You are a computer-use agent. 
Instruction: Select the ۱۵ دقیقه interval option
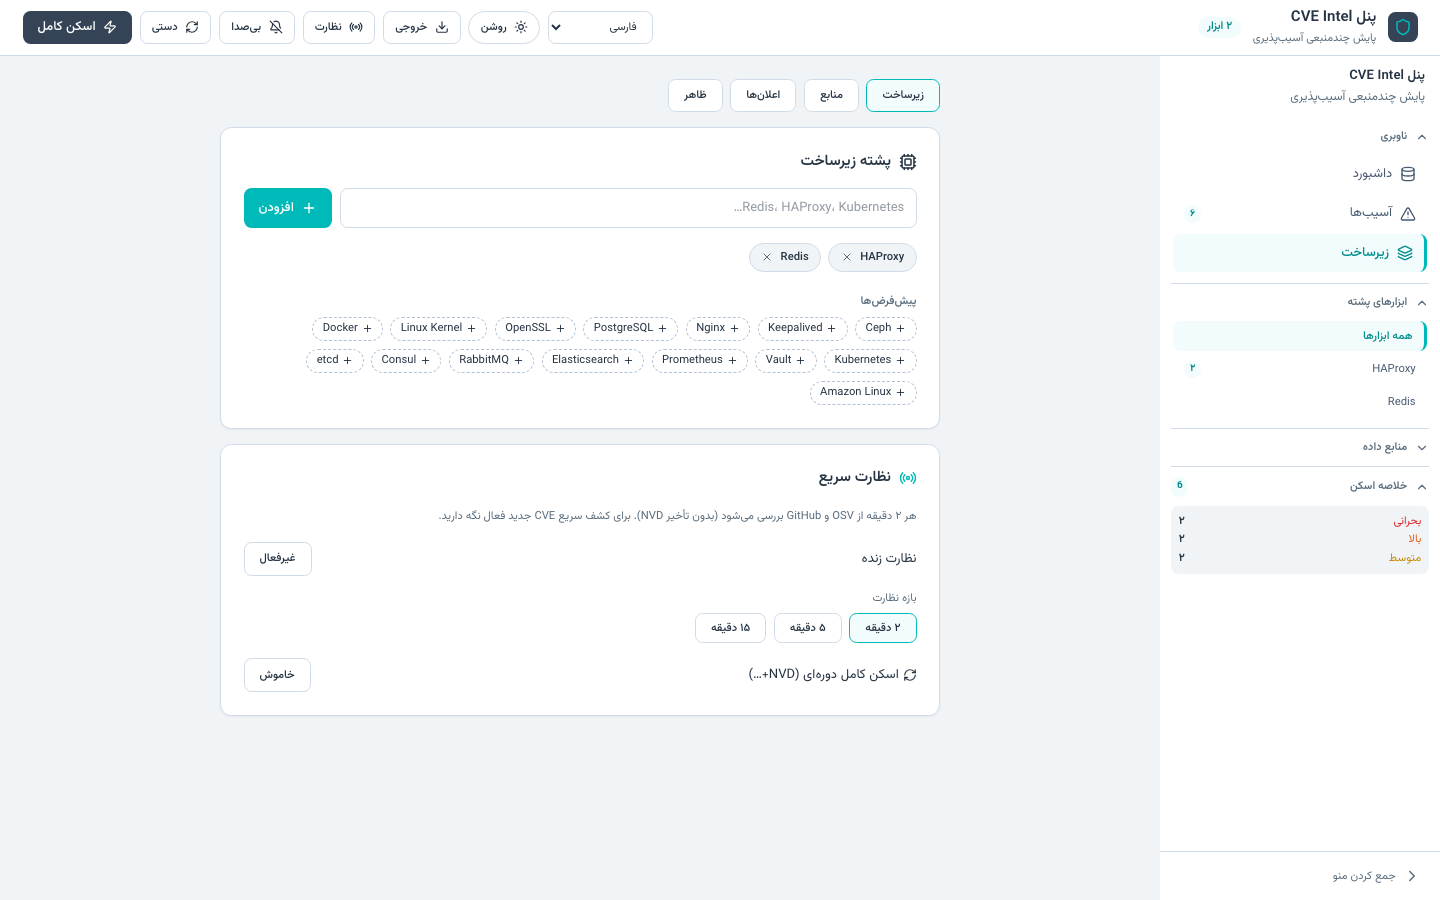point(730,628)
